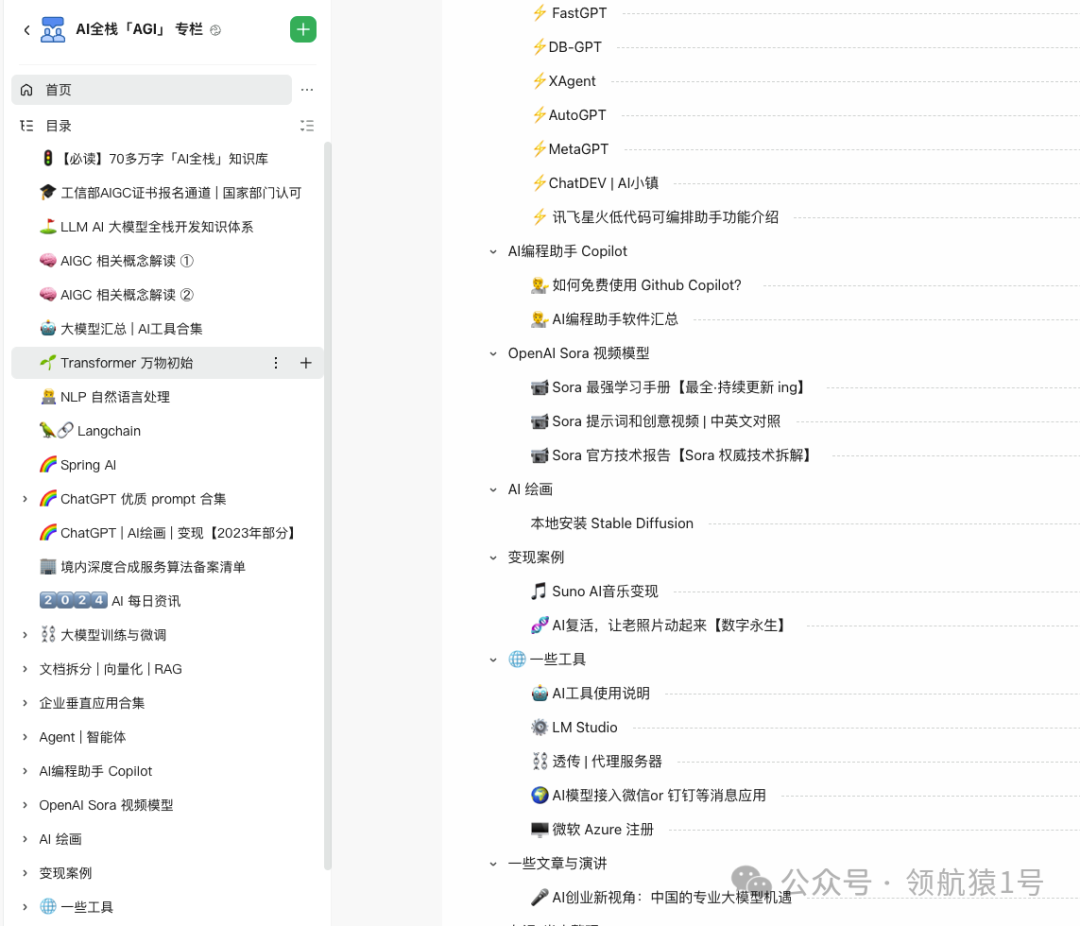Add a sub-page under Transformer 万物初始
This screenshot has width=1080, height=926.
click(306, 363)
